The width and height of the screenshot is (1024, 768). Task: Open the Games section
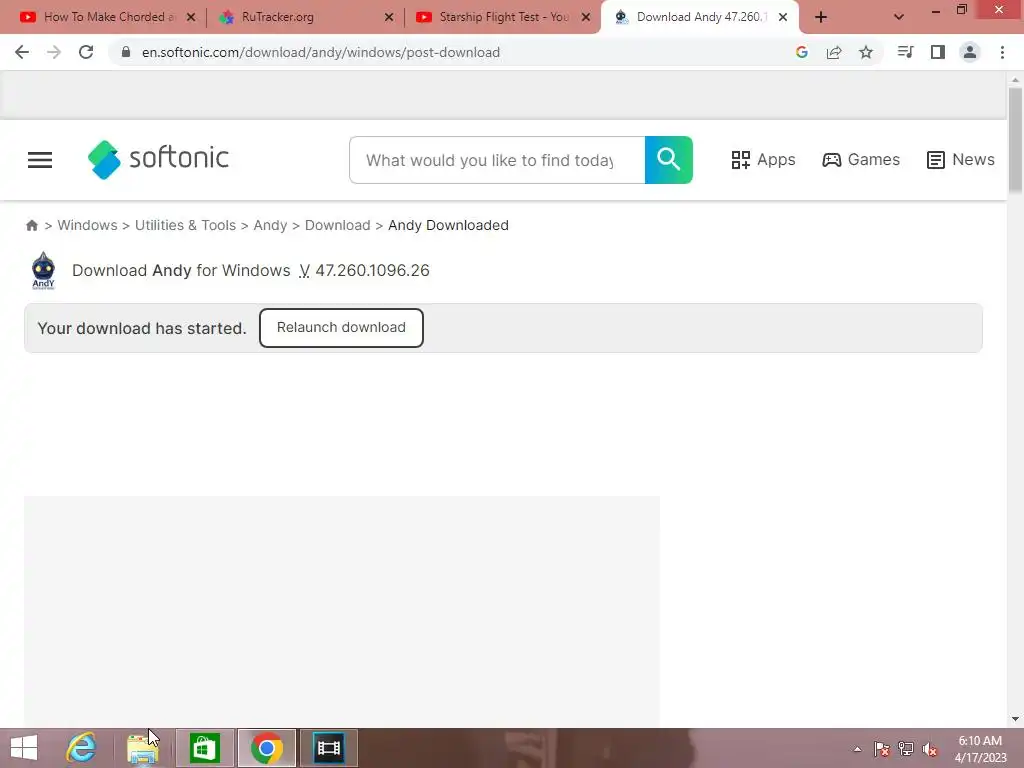click(861, 159)
